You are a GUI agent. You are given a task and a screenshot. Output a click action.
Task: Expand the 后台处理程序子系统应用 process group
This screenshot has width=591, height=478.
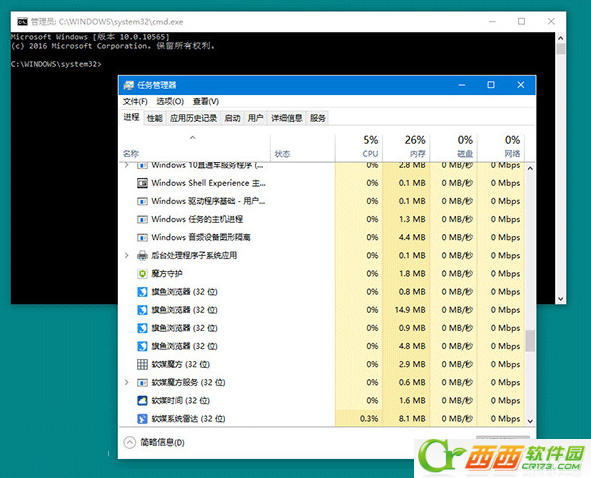coord(127,256)
